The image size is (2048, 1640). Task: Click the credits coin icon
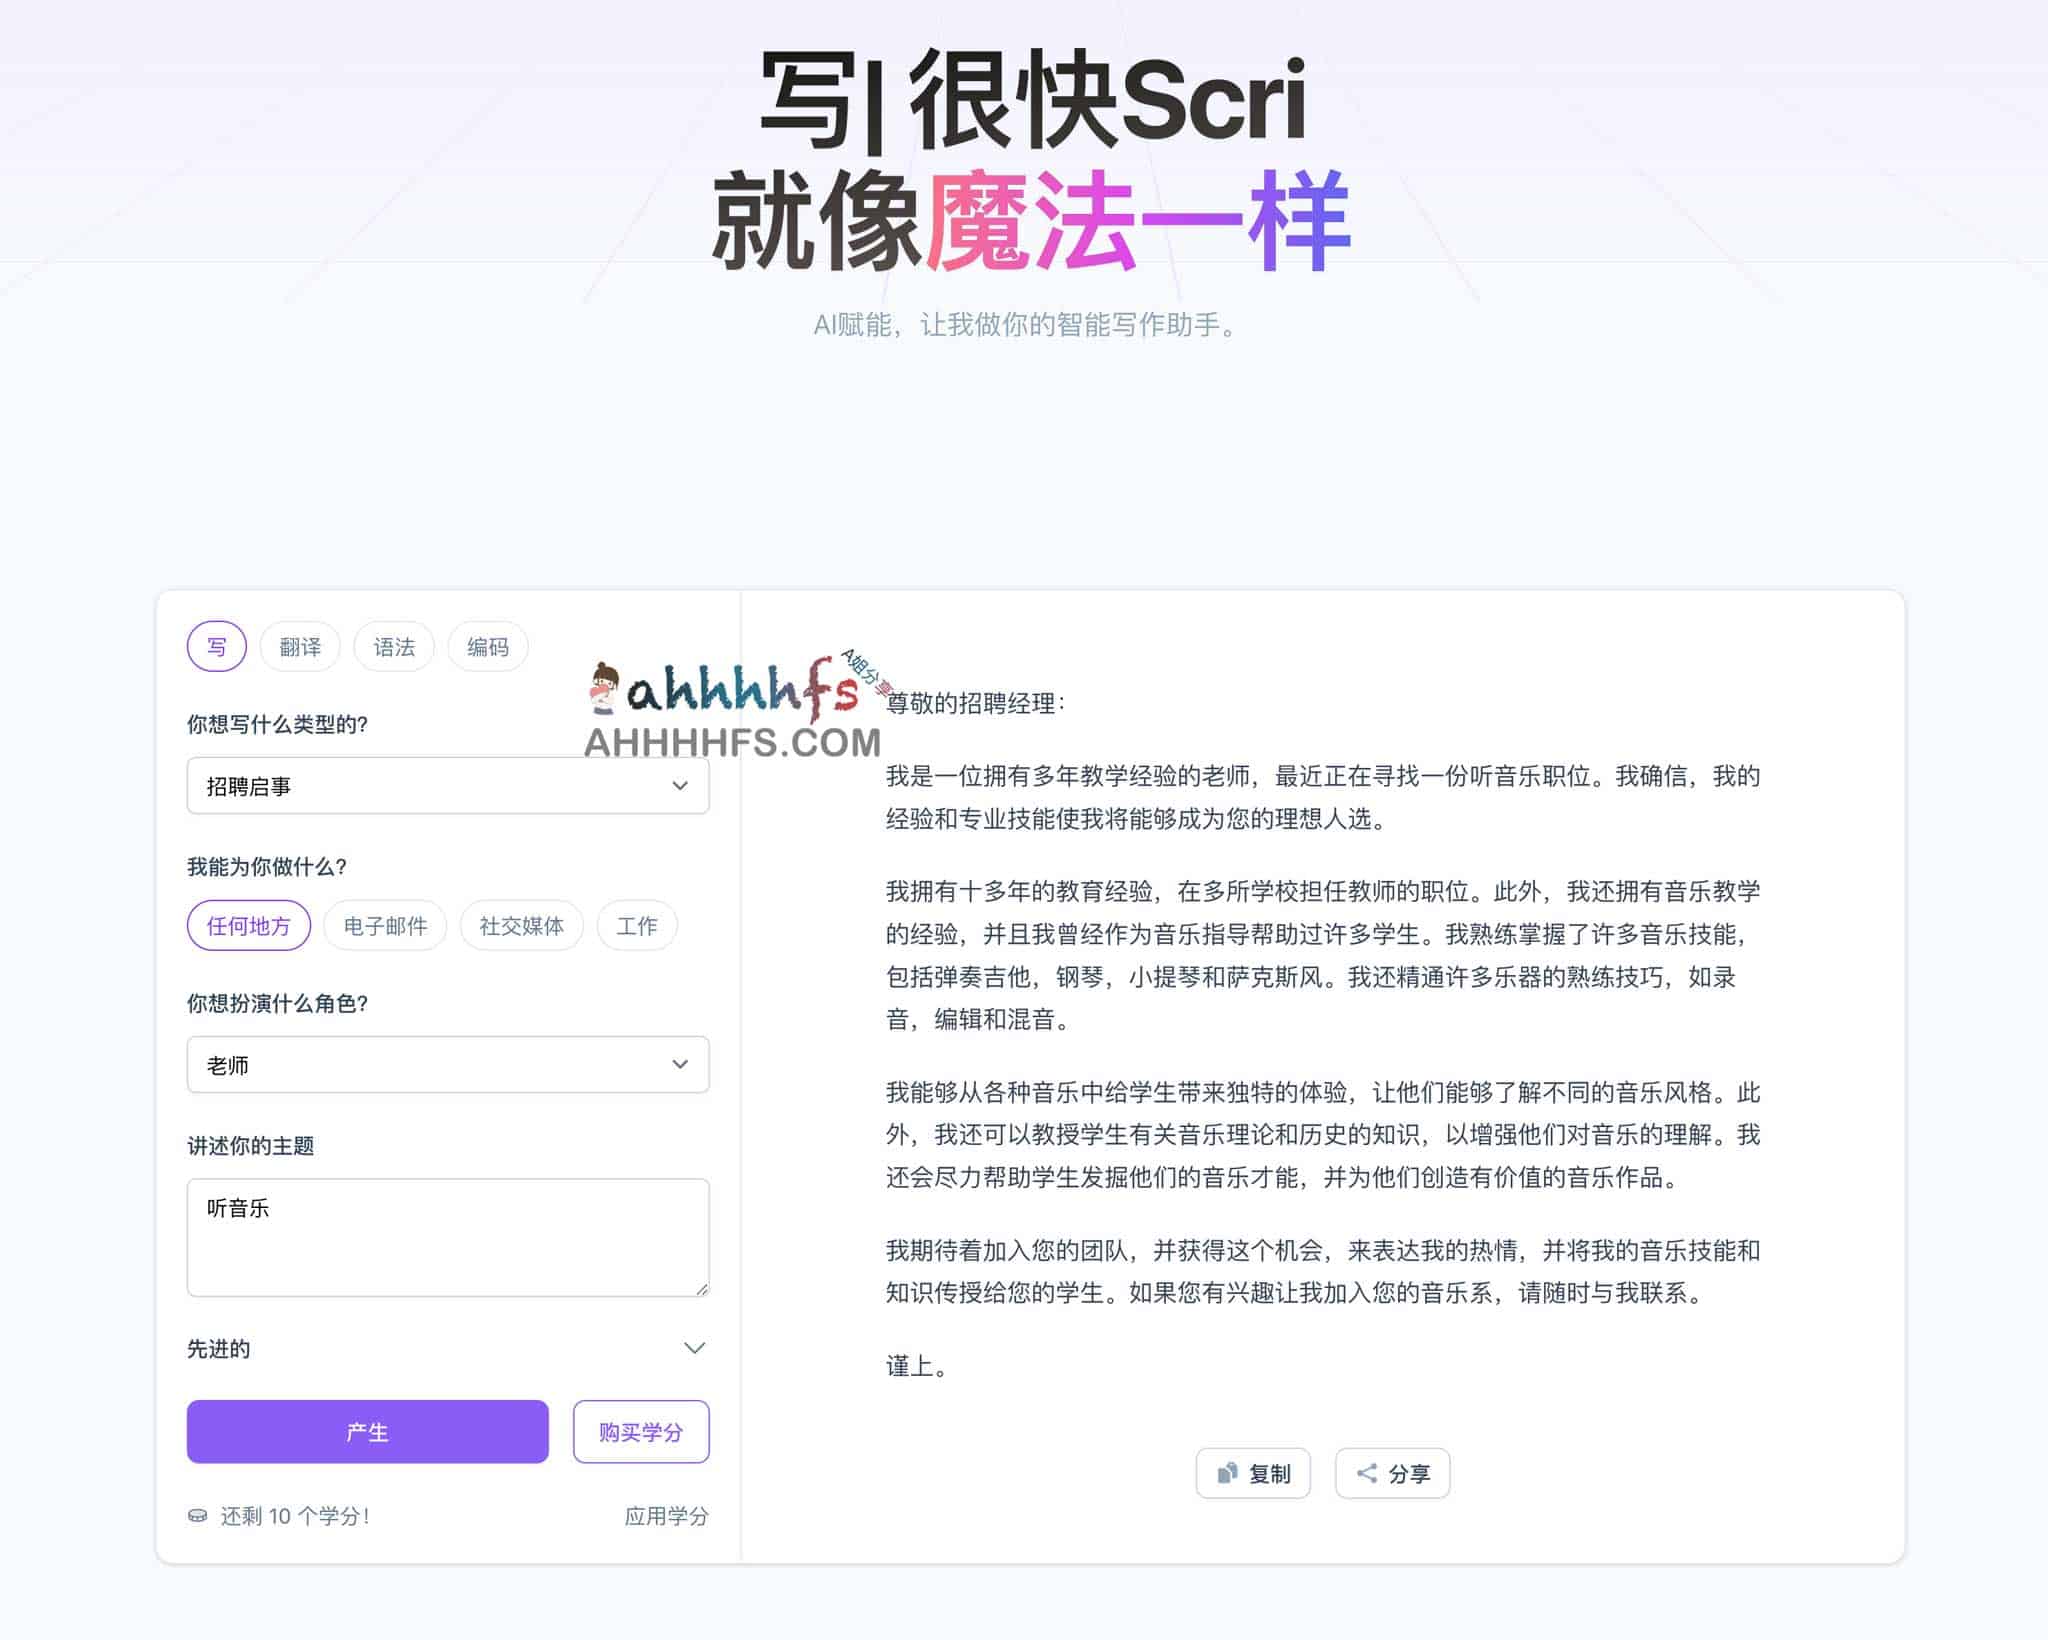point(198,1516)
